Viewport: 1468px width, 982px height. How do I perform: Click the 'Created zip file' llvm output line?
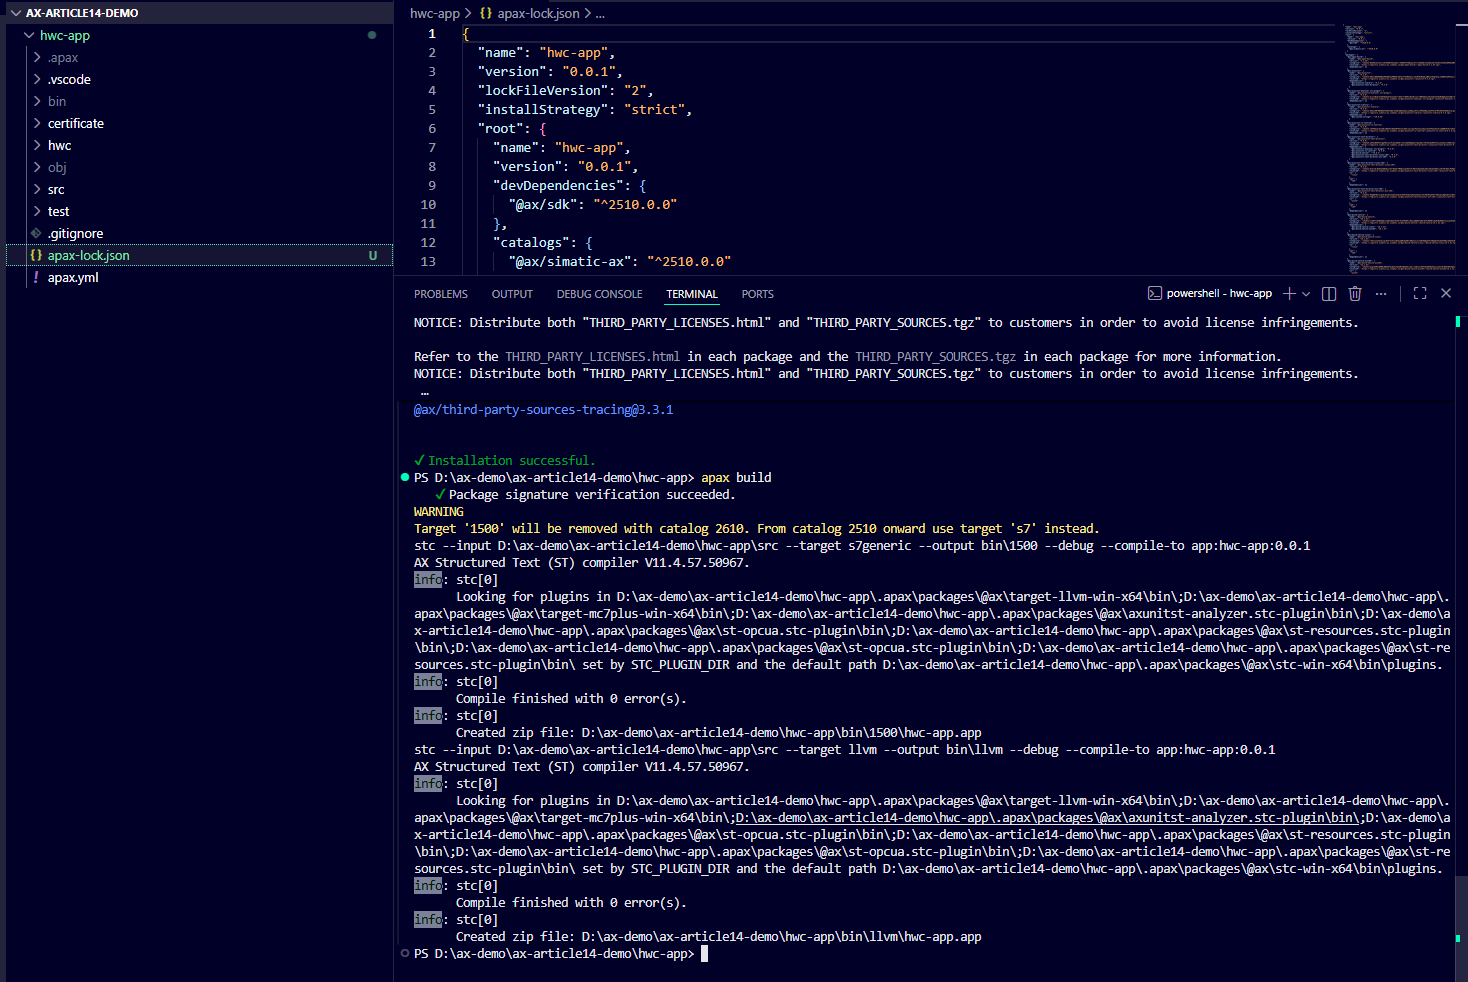[x=719, y=936]
